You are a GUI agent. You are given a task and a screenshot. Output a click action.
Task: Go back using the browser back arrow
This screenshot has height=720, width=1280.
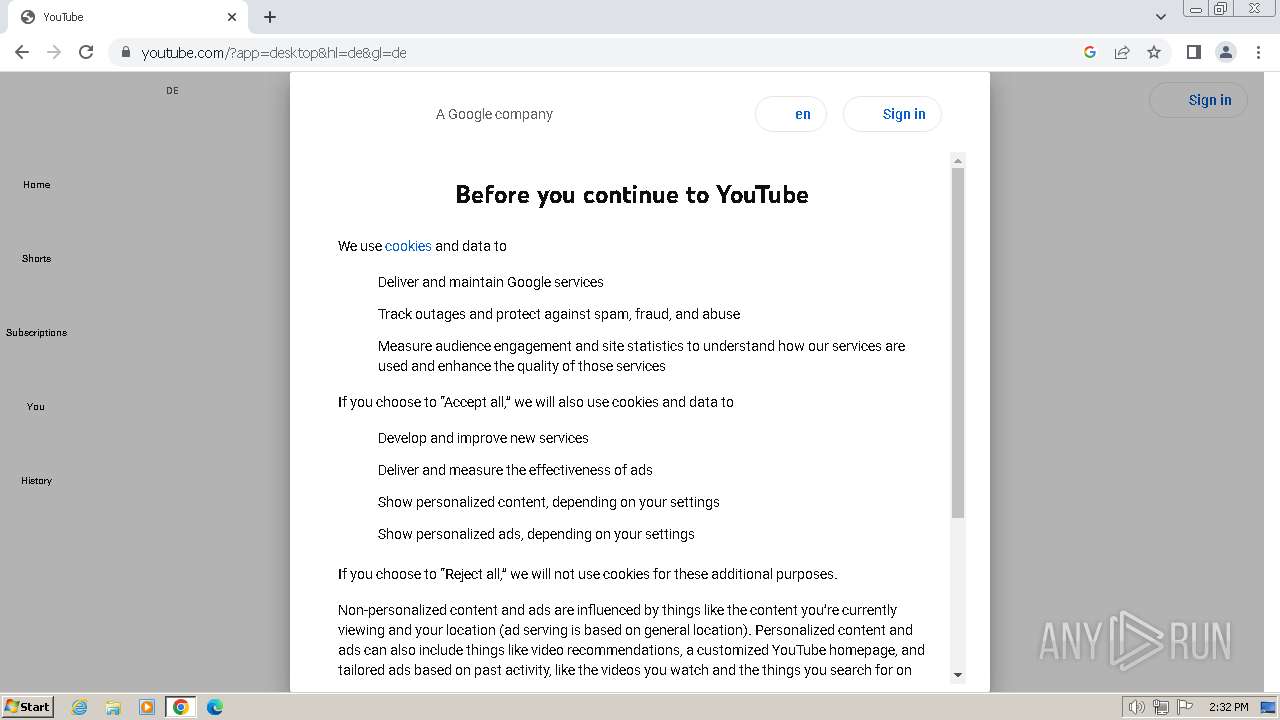[x=22, y=52]
